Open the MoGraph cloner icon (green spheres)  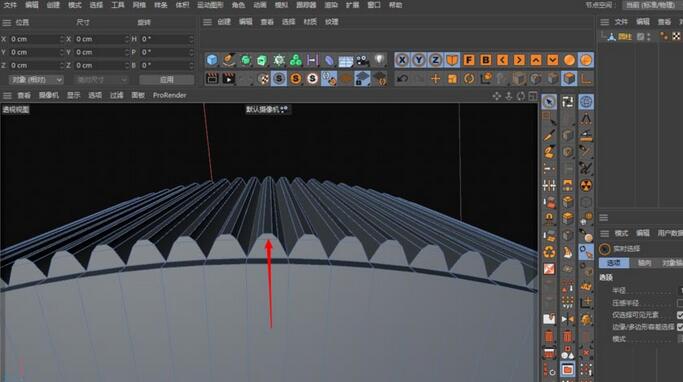(x=296, y=60)
